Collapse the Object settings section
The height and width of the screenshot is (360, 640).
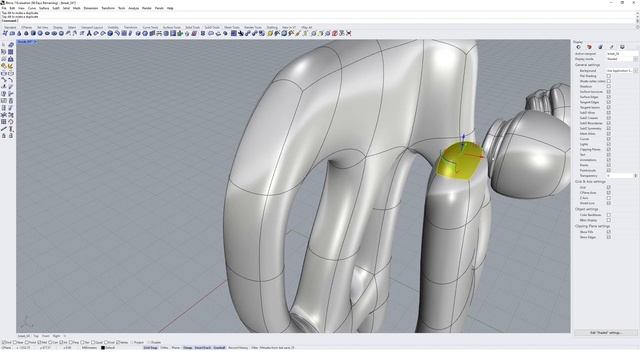click(587, 209)
